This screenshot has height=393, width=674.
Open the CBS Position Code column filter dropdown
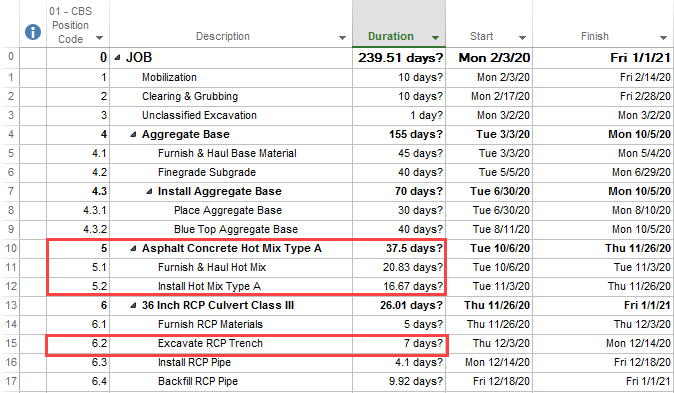pos(99,38)
